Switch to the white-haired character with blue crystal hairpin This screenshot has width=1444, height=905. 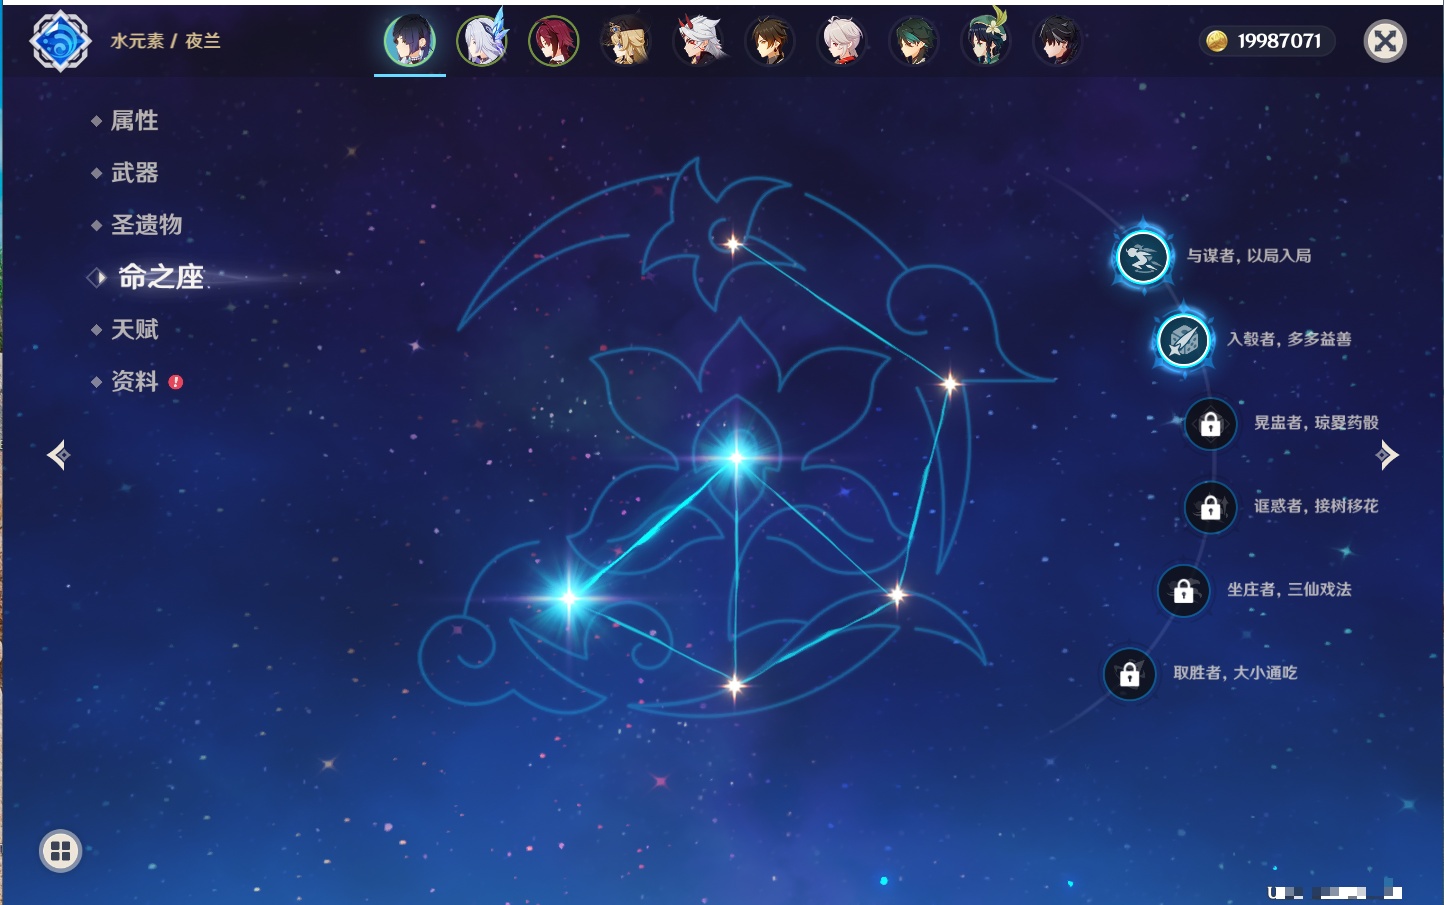coord(482,41)
